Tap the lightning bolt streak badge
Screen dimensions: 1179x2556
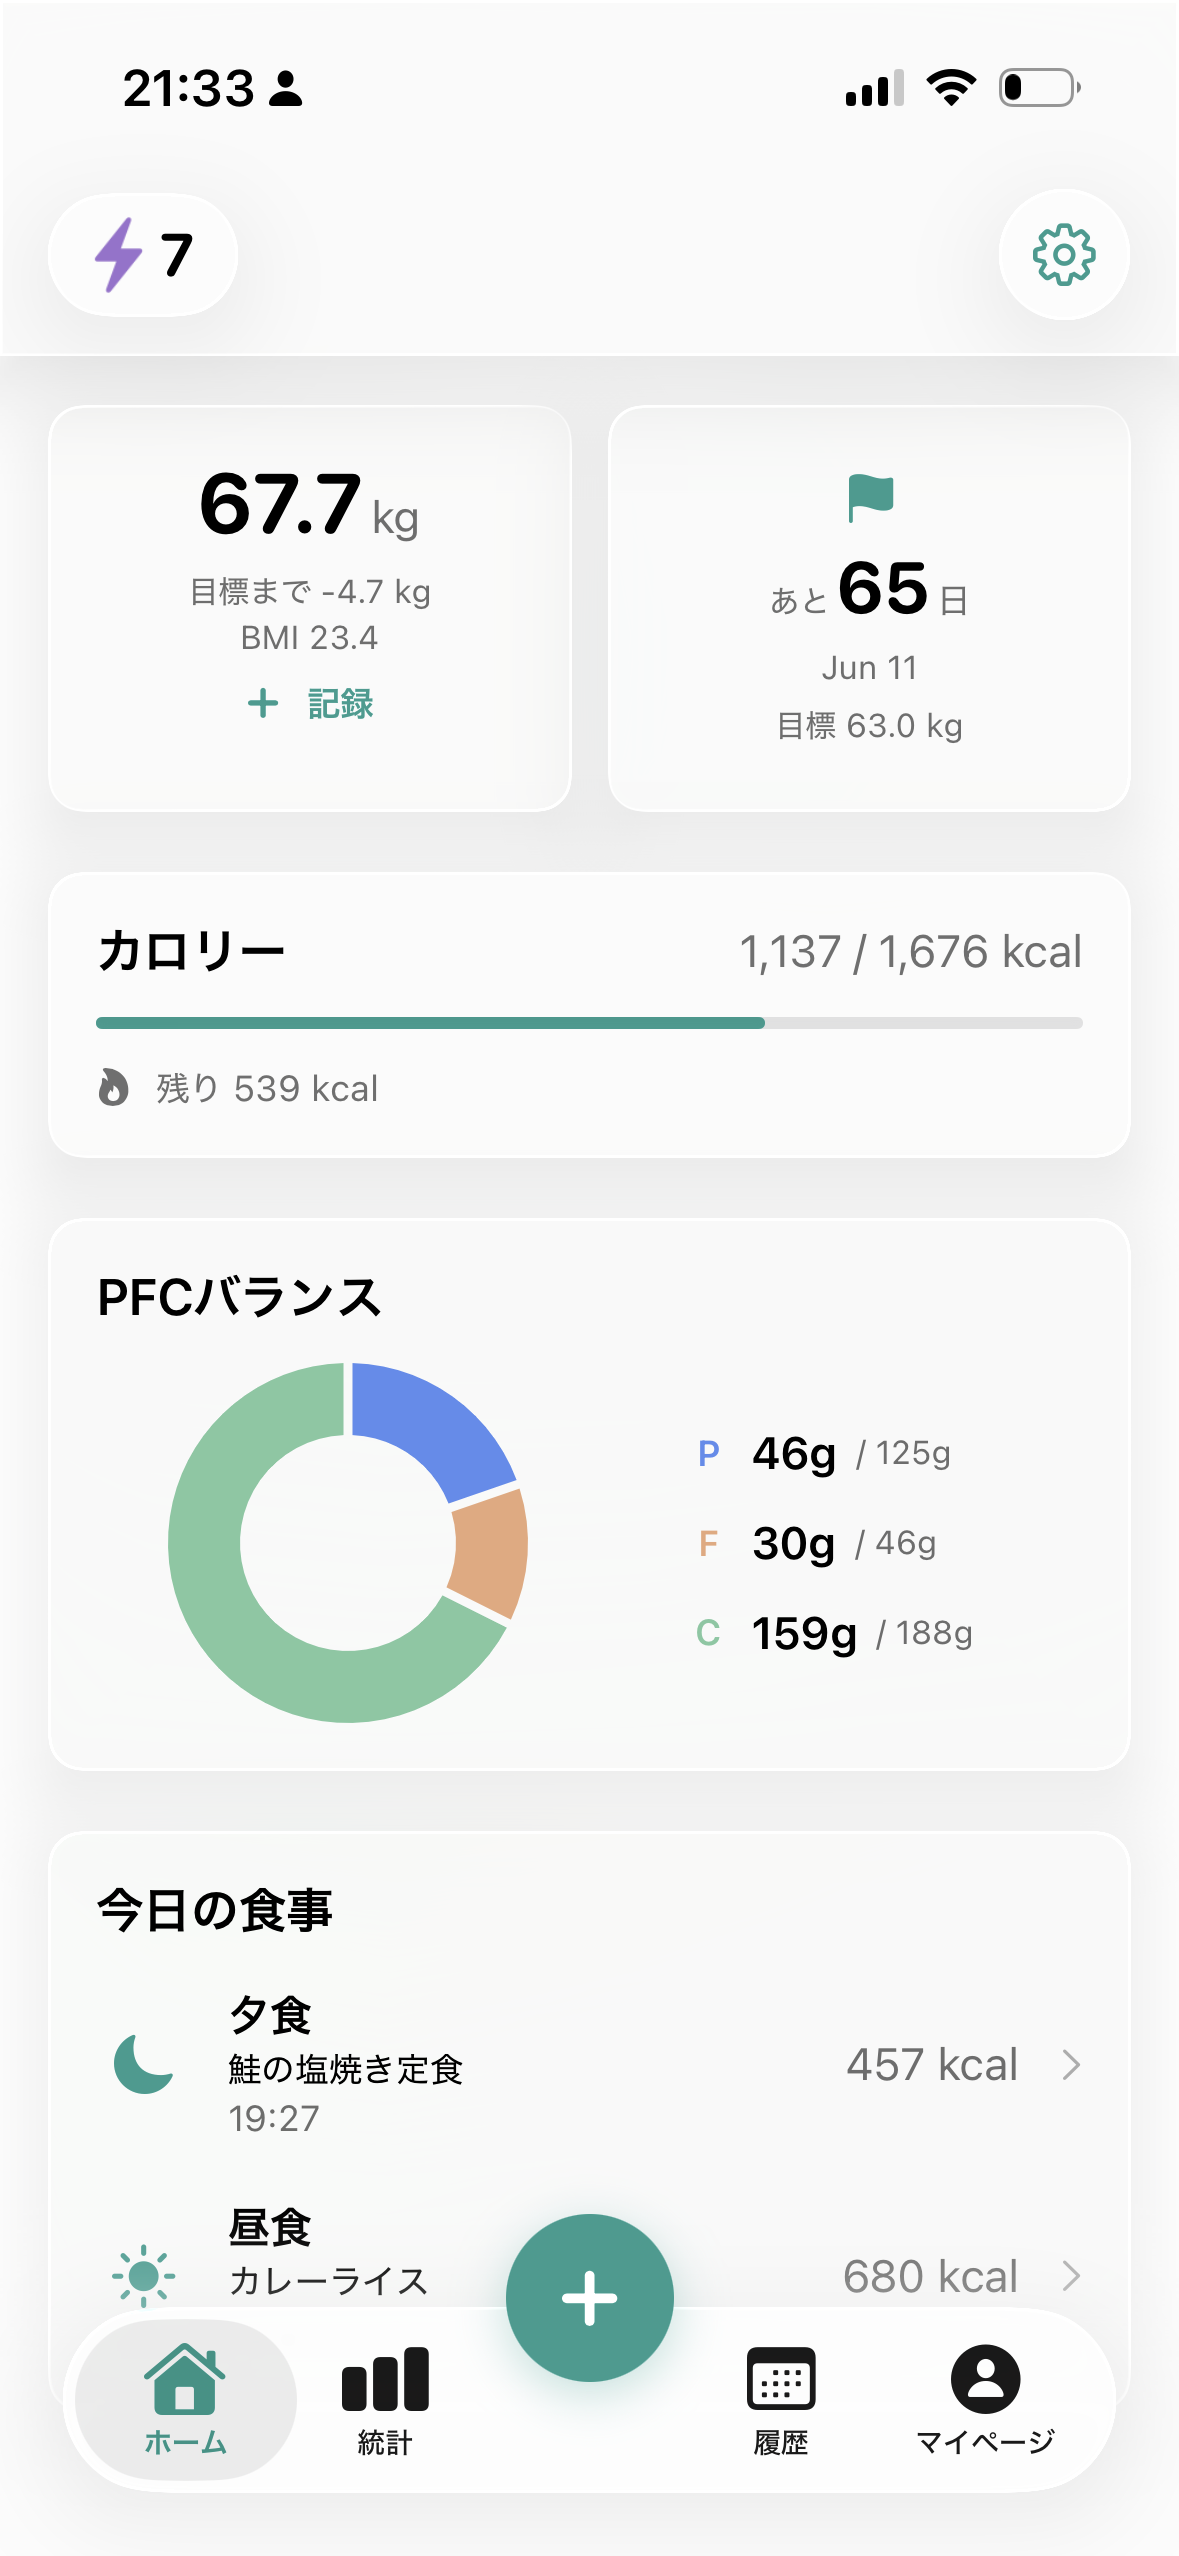142,255
